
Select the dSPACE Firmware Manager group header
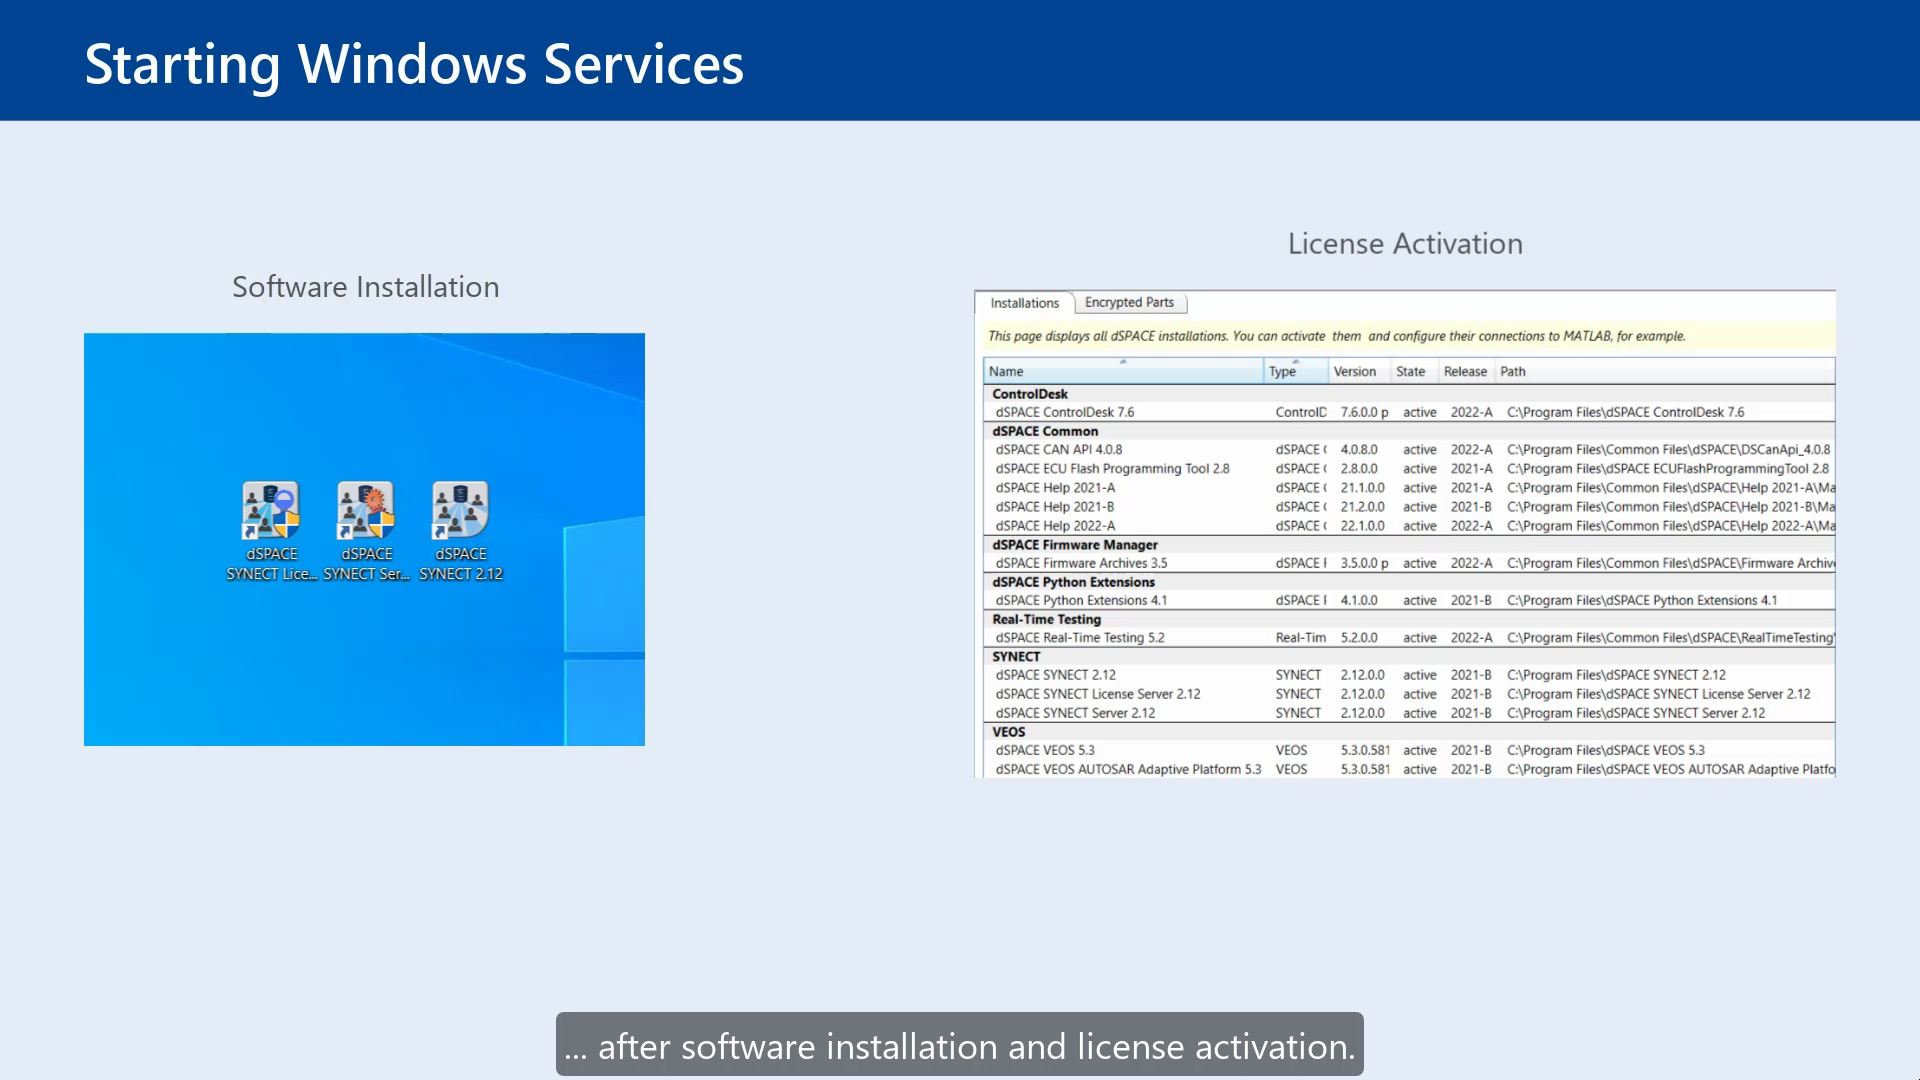click(1409, 545)
